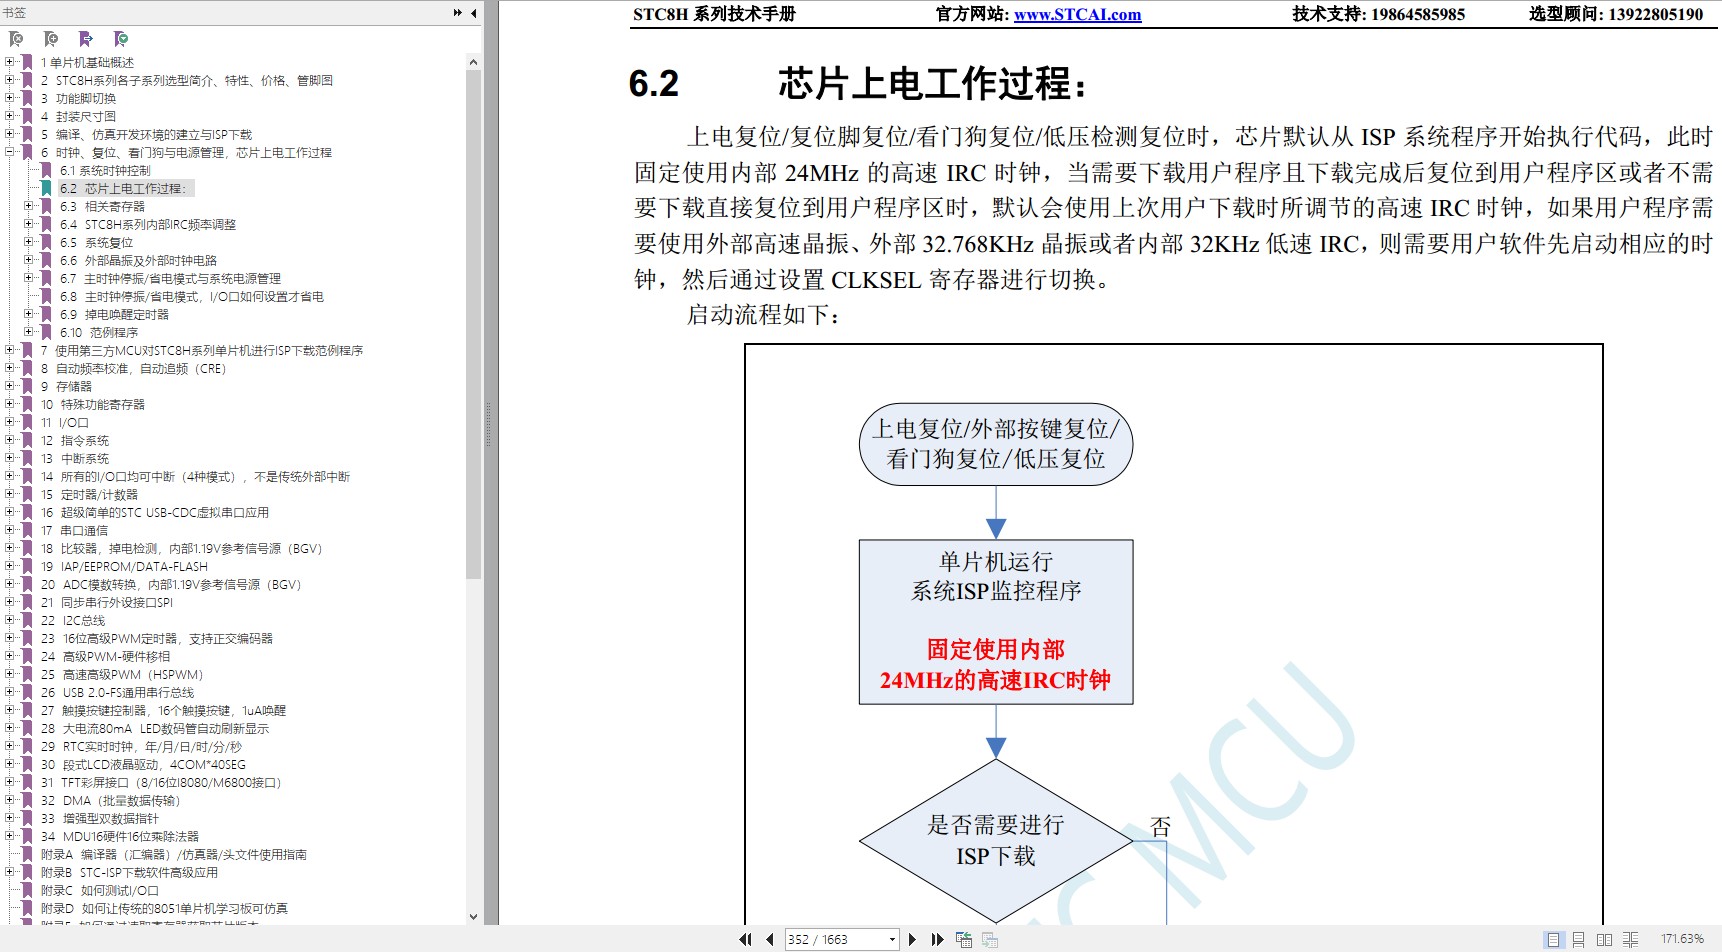Expand chapter 5 编译、仿真开发环境
This screenshot has width=1722, height=952.
coord(10,134)
